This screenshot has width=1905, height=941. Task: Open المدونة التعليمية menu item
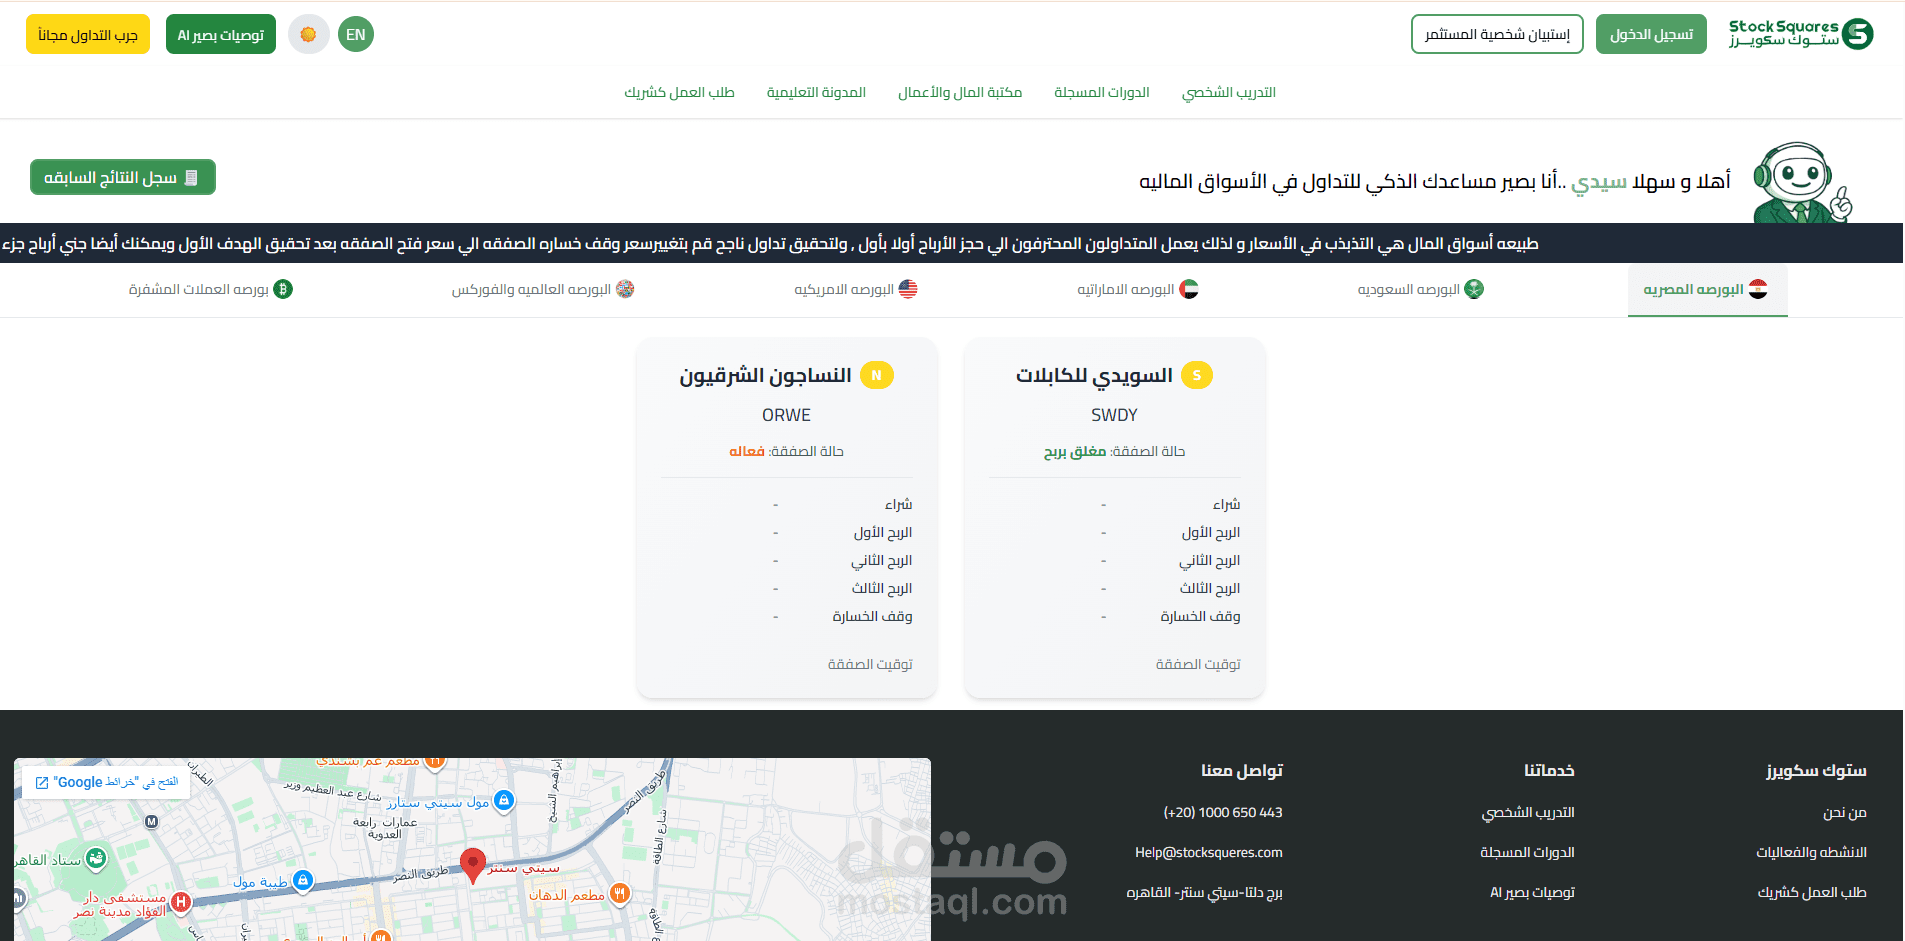pyautogui.click(x=816, y=92)
